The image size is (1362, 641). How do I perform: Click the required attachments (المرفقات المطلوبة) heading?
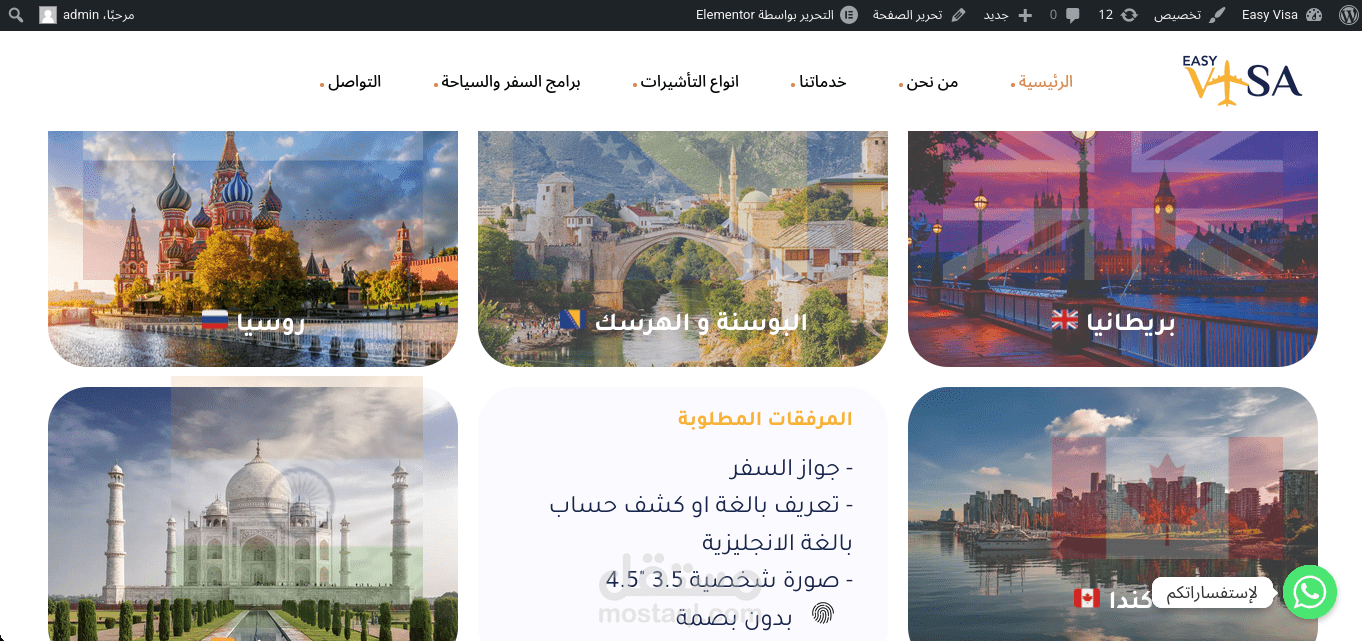click(x=765, y=419)
